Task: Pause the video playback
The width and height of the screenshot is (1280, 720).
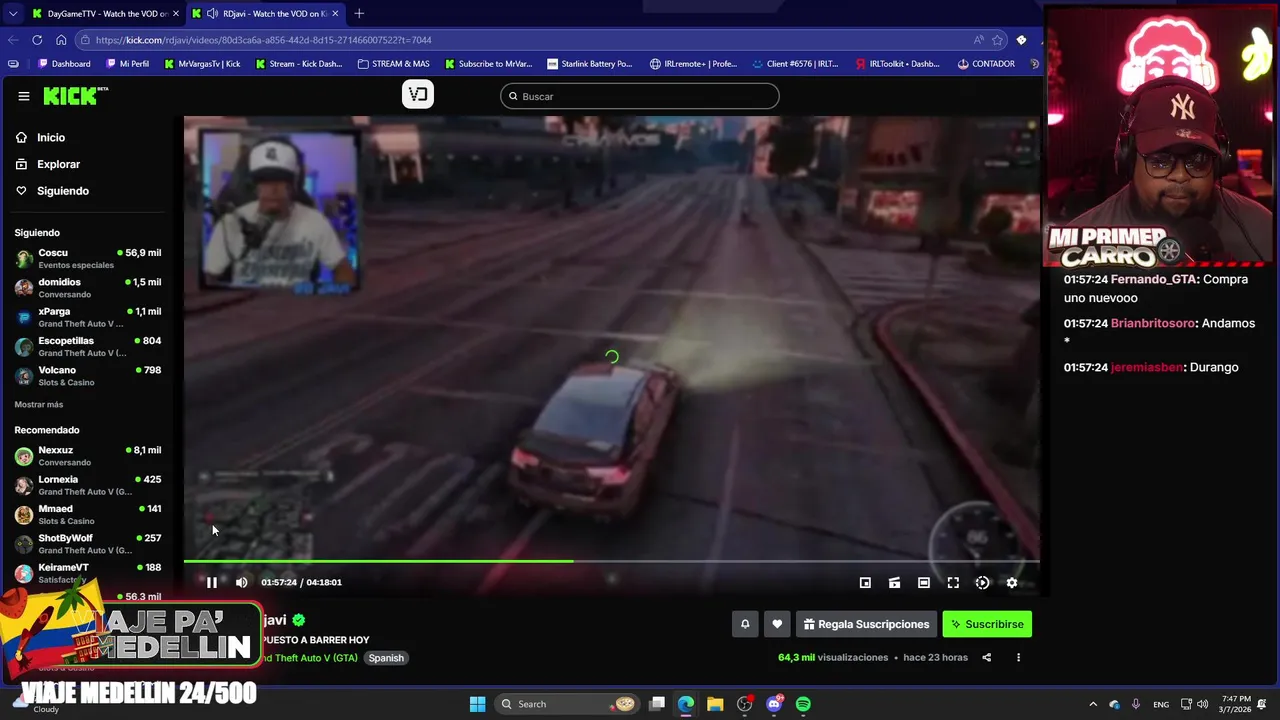Action: click(x=212, y=582)
